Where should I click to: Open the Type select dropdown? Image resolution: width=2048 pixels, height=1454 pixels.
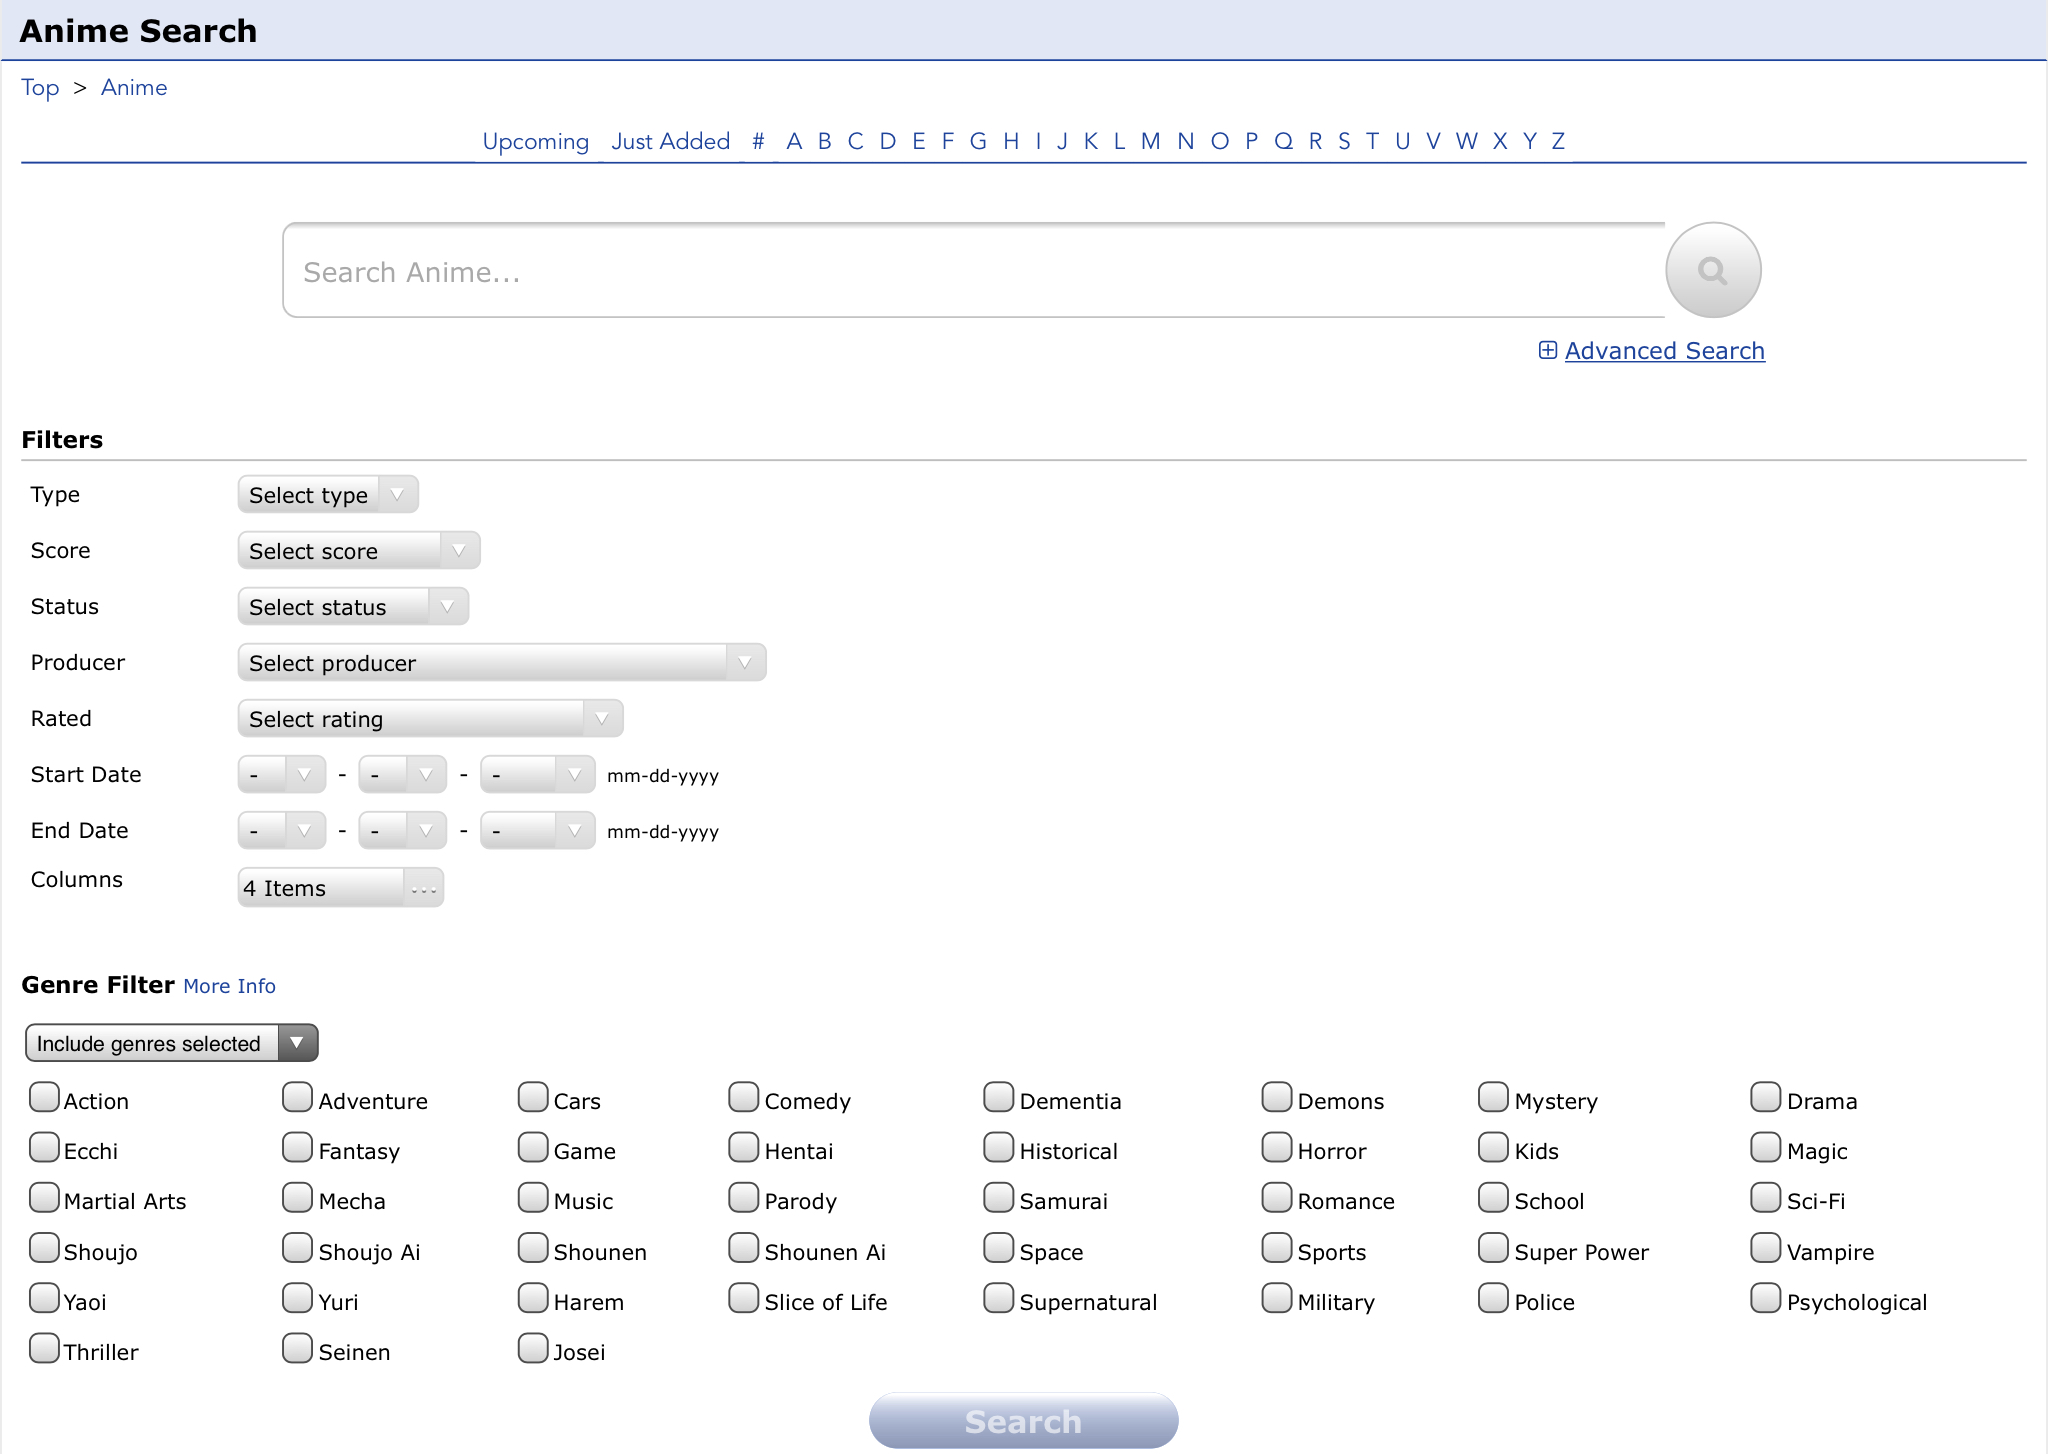pyautogui.click(x=326, y=496)
